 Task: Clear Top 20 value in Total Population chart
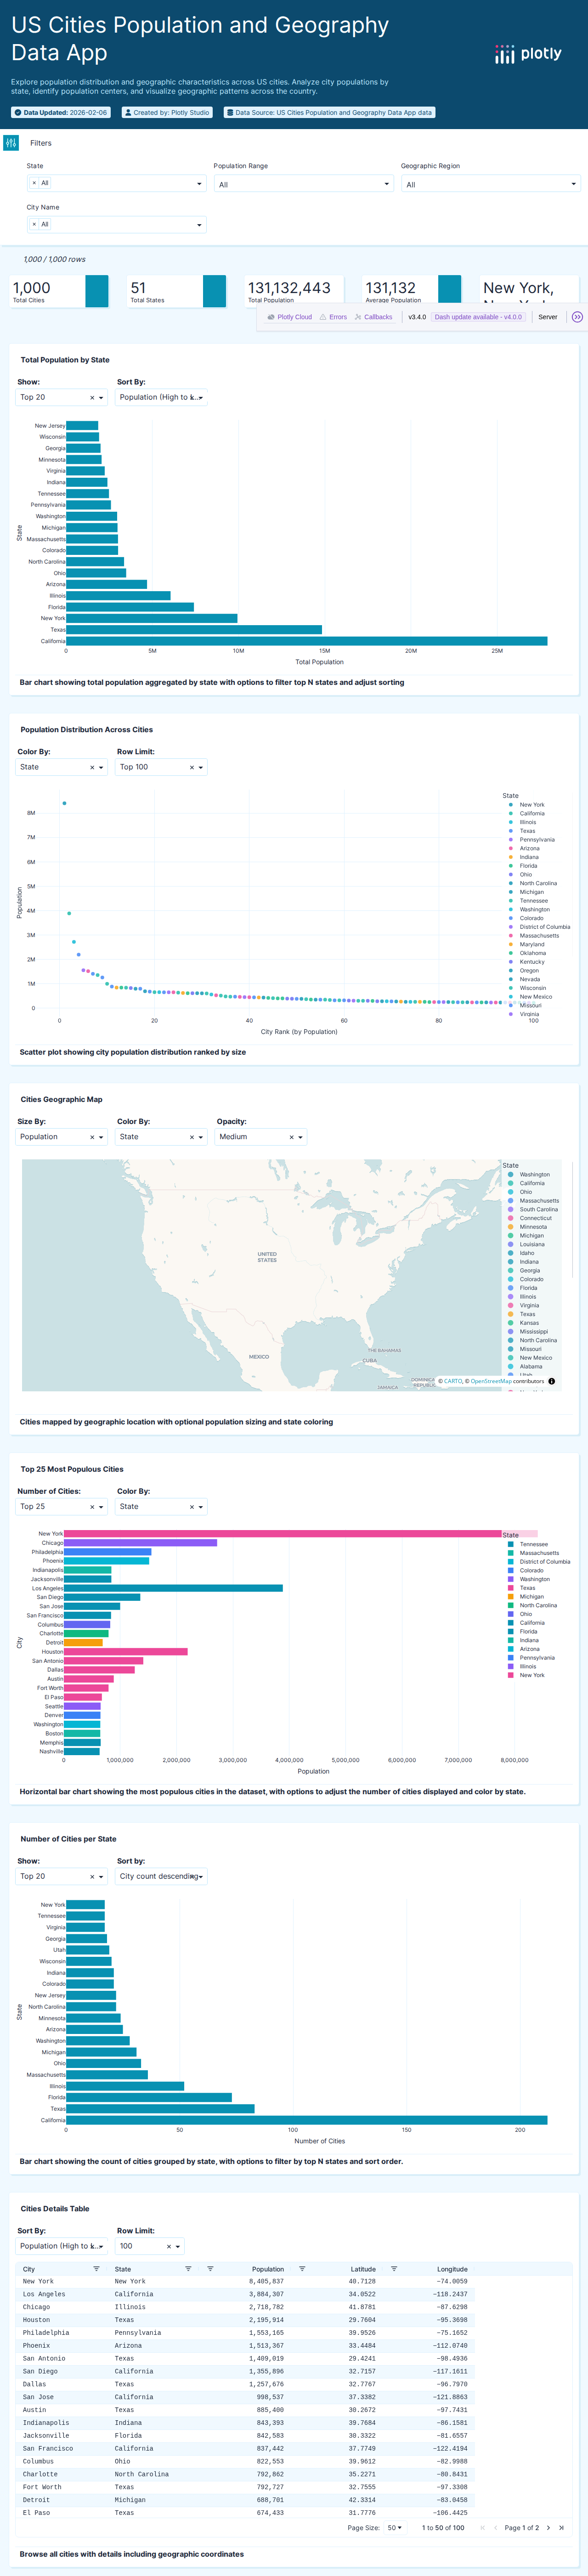(x=92, y=398)
